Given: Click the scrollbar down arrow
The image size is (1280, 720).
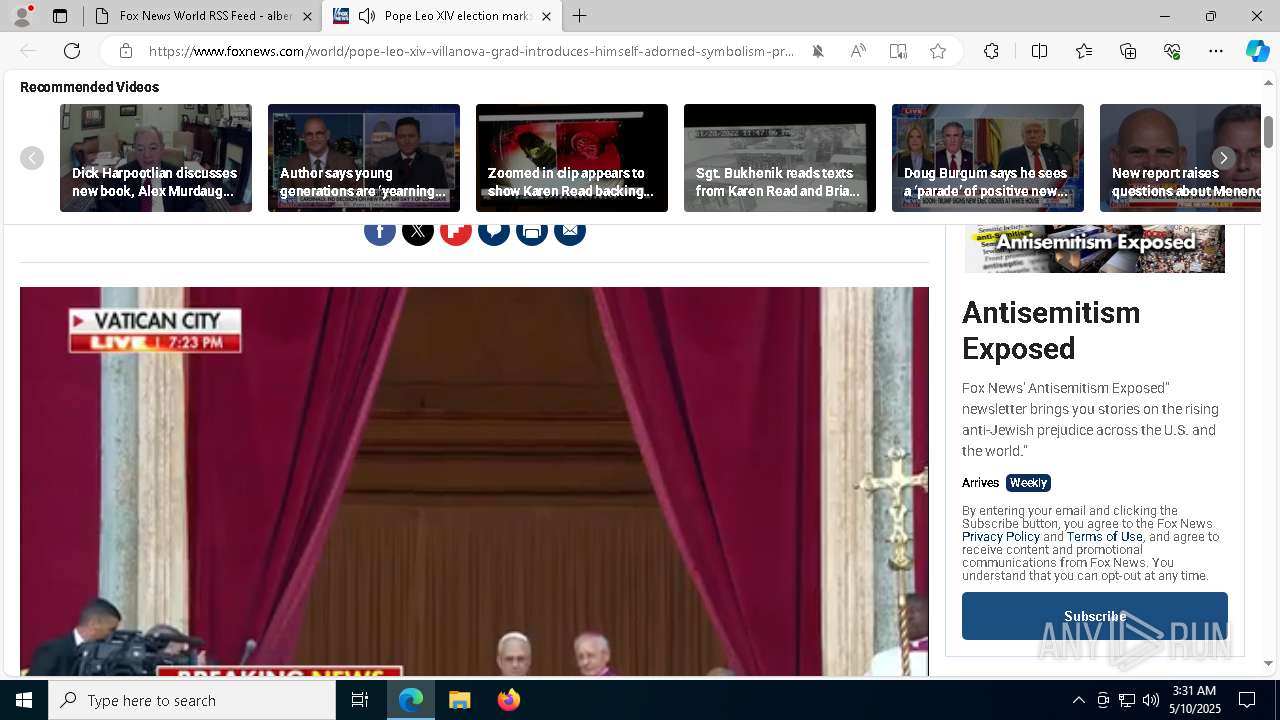Looking at the screenshot, I should point(1268,663).
